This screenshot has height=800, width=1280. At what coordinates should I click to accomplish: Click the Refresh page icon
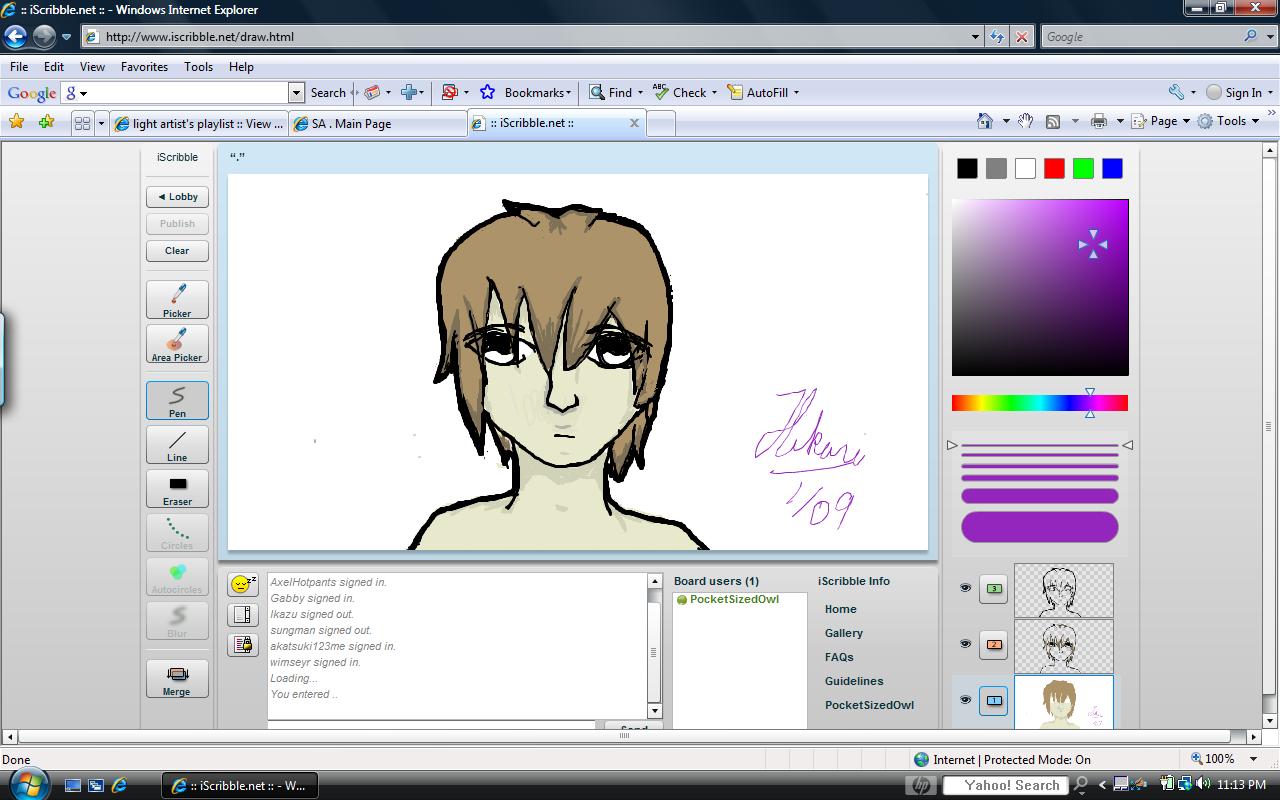point(997,37)
